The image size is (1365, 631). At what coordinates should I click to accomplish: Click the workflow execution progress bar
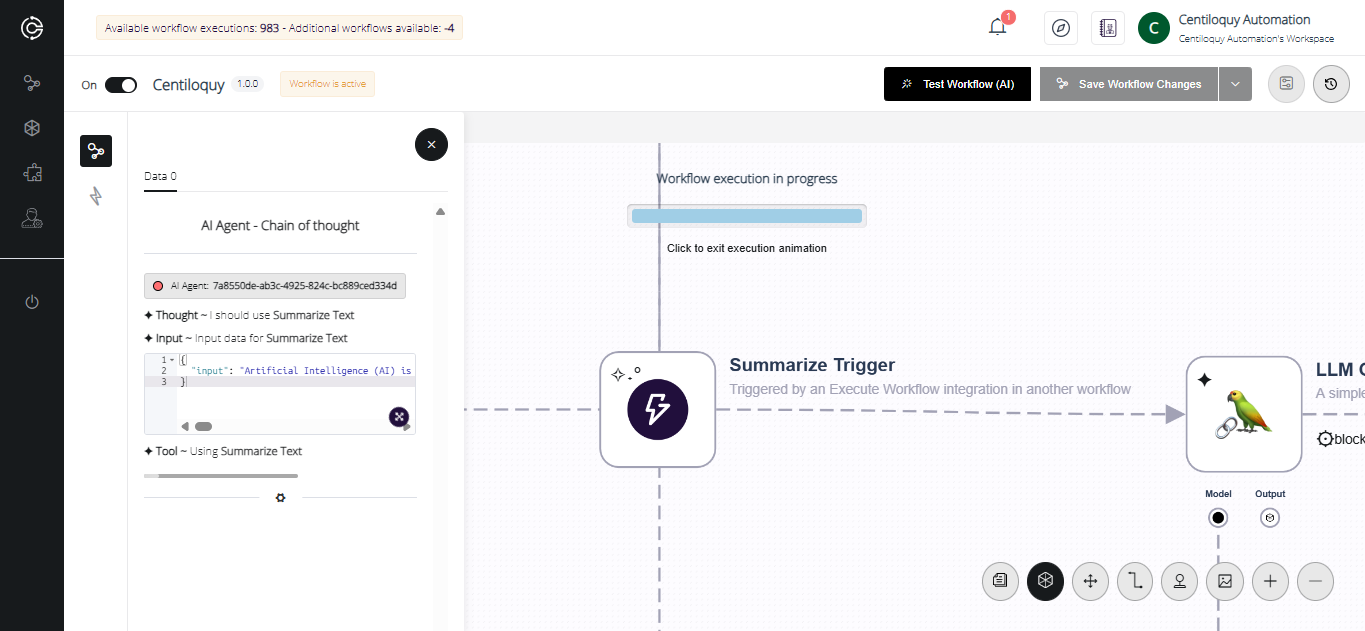[747, 216]
